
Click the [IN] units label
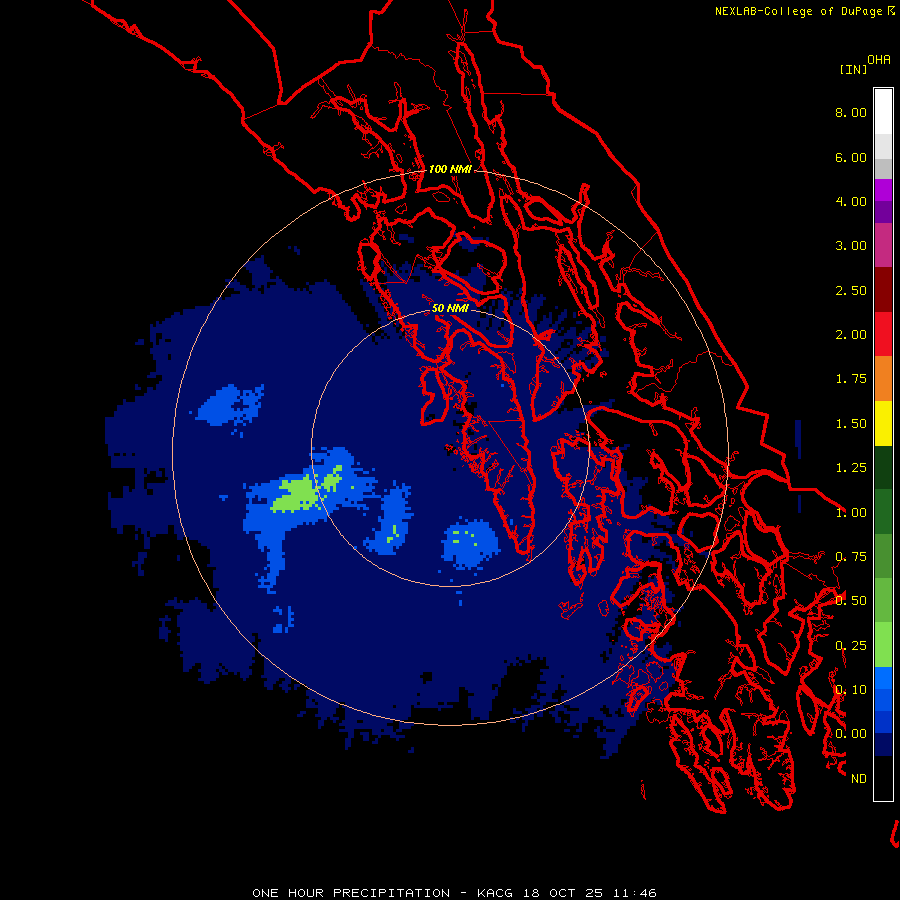853,69
